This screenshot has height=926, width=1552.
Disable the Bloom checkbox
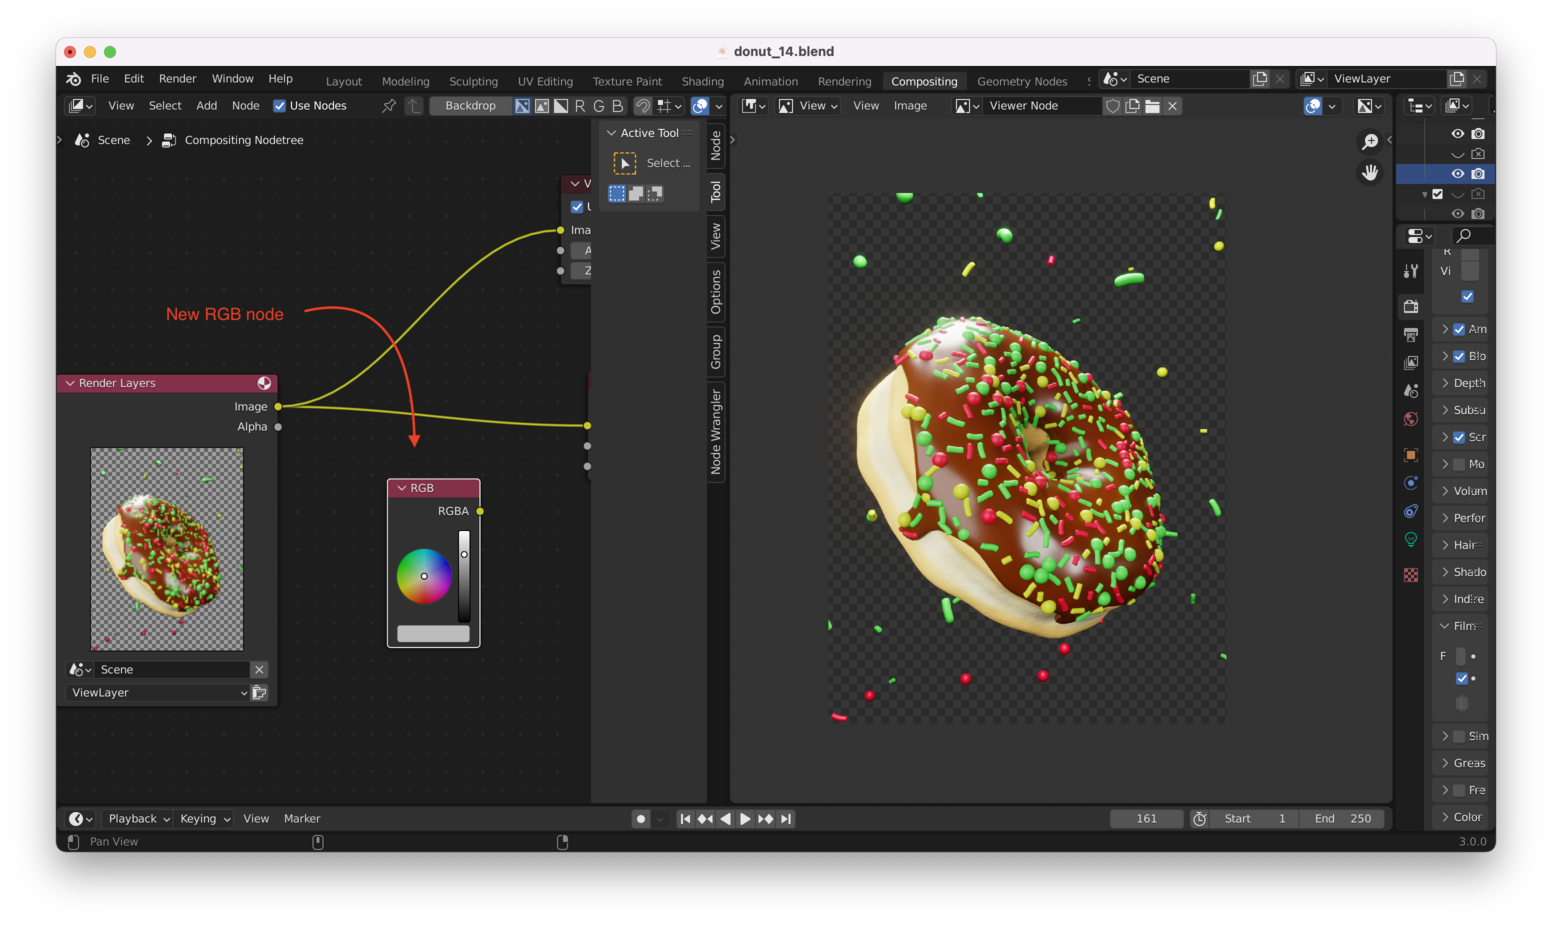1459,357
